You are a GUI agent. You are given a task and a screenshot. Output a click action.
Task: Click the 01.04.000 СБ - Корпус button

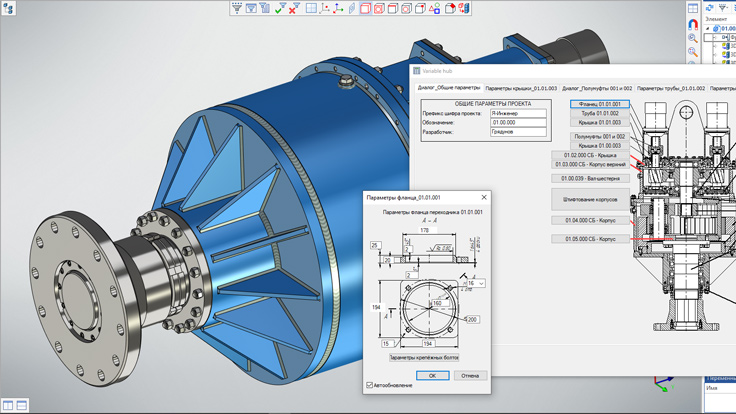(x=590, y=220)
